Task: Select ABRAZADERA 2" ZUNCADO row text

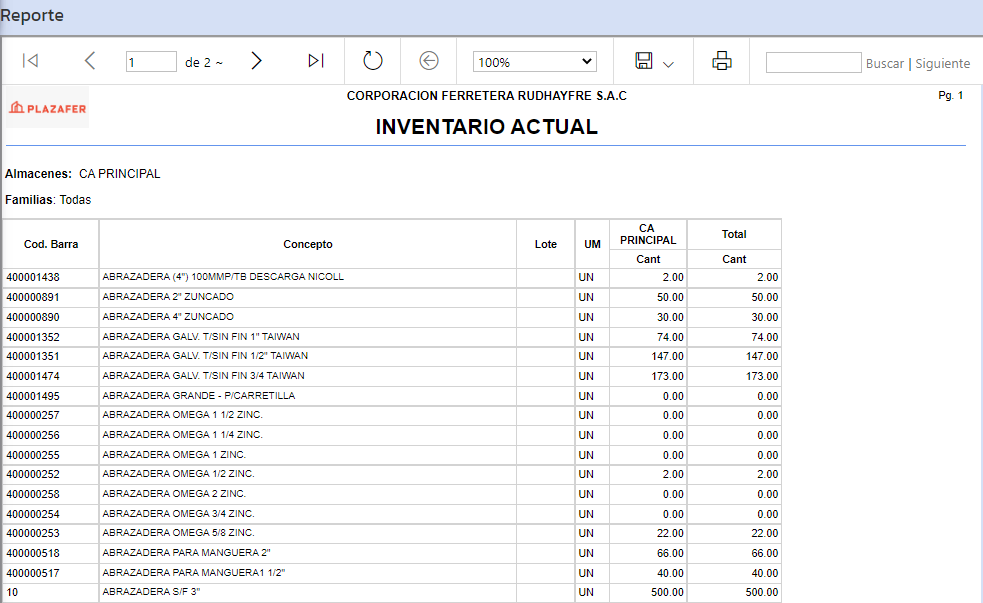Action: [168, 296]
